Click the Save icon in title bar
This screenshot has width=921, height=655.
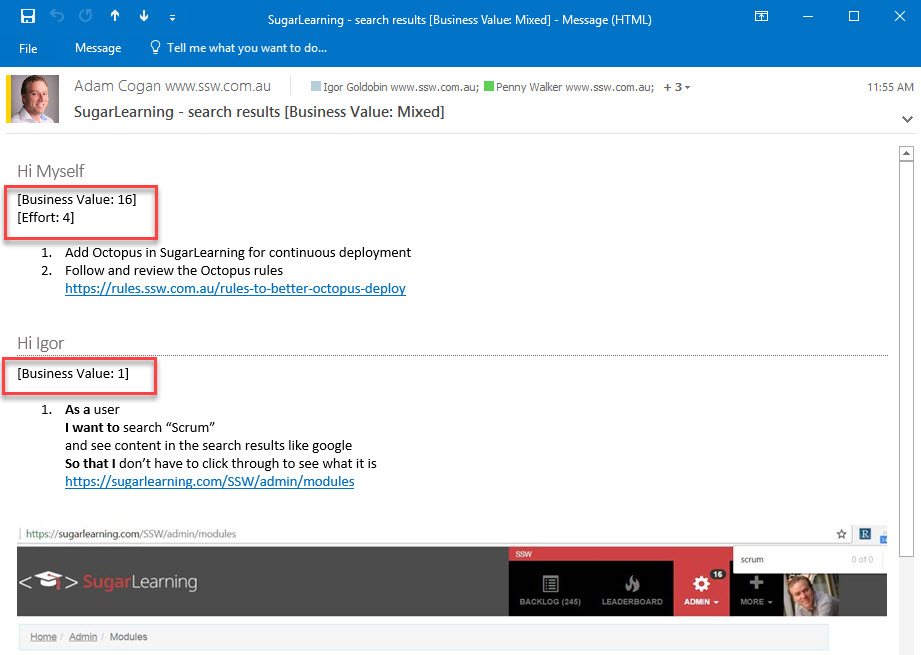tap(28, 16)
